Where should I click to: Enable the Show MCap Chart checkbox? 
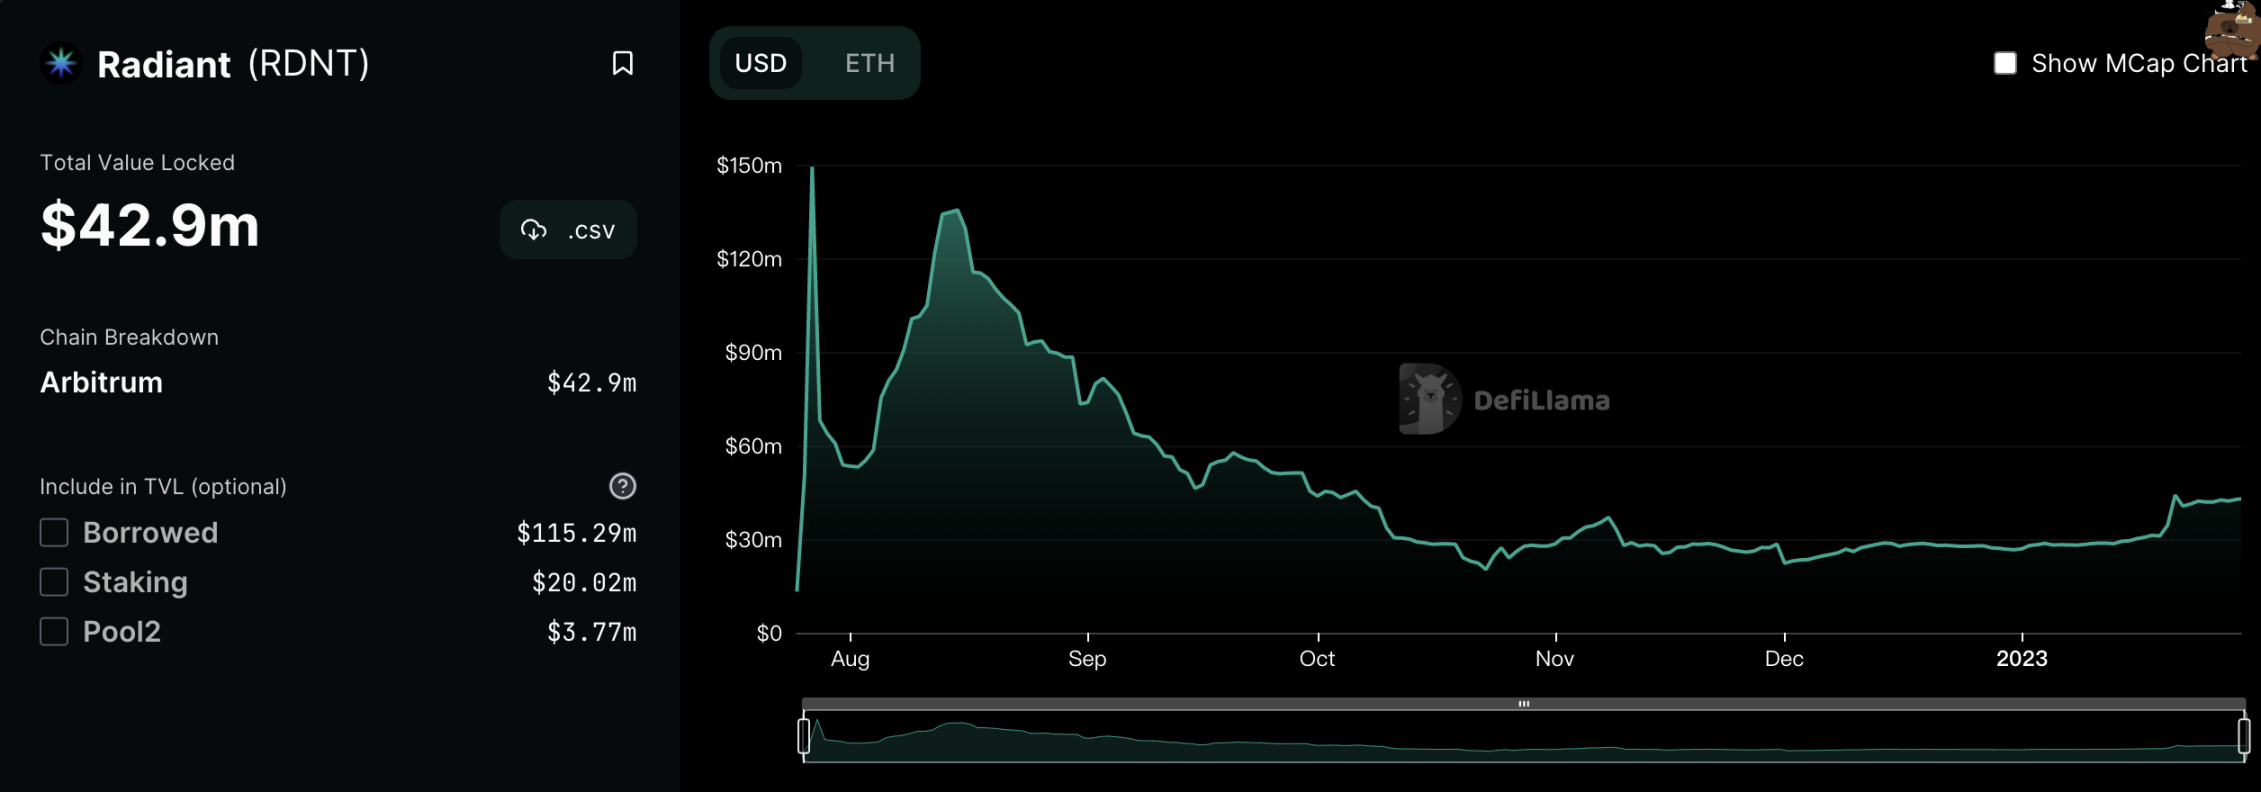[x=2005, y=63]
